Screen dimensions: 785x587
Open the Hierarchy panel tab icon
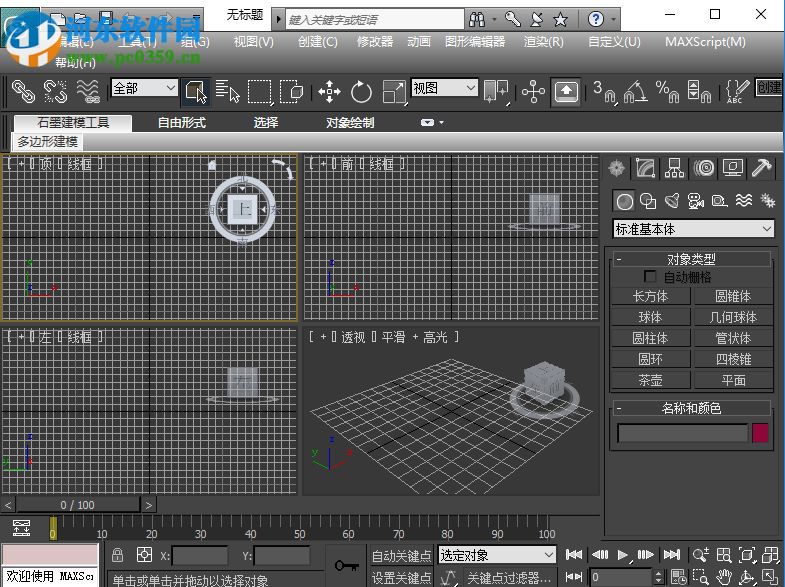(674, 168)
